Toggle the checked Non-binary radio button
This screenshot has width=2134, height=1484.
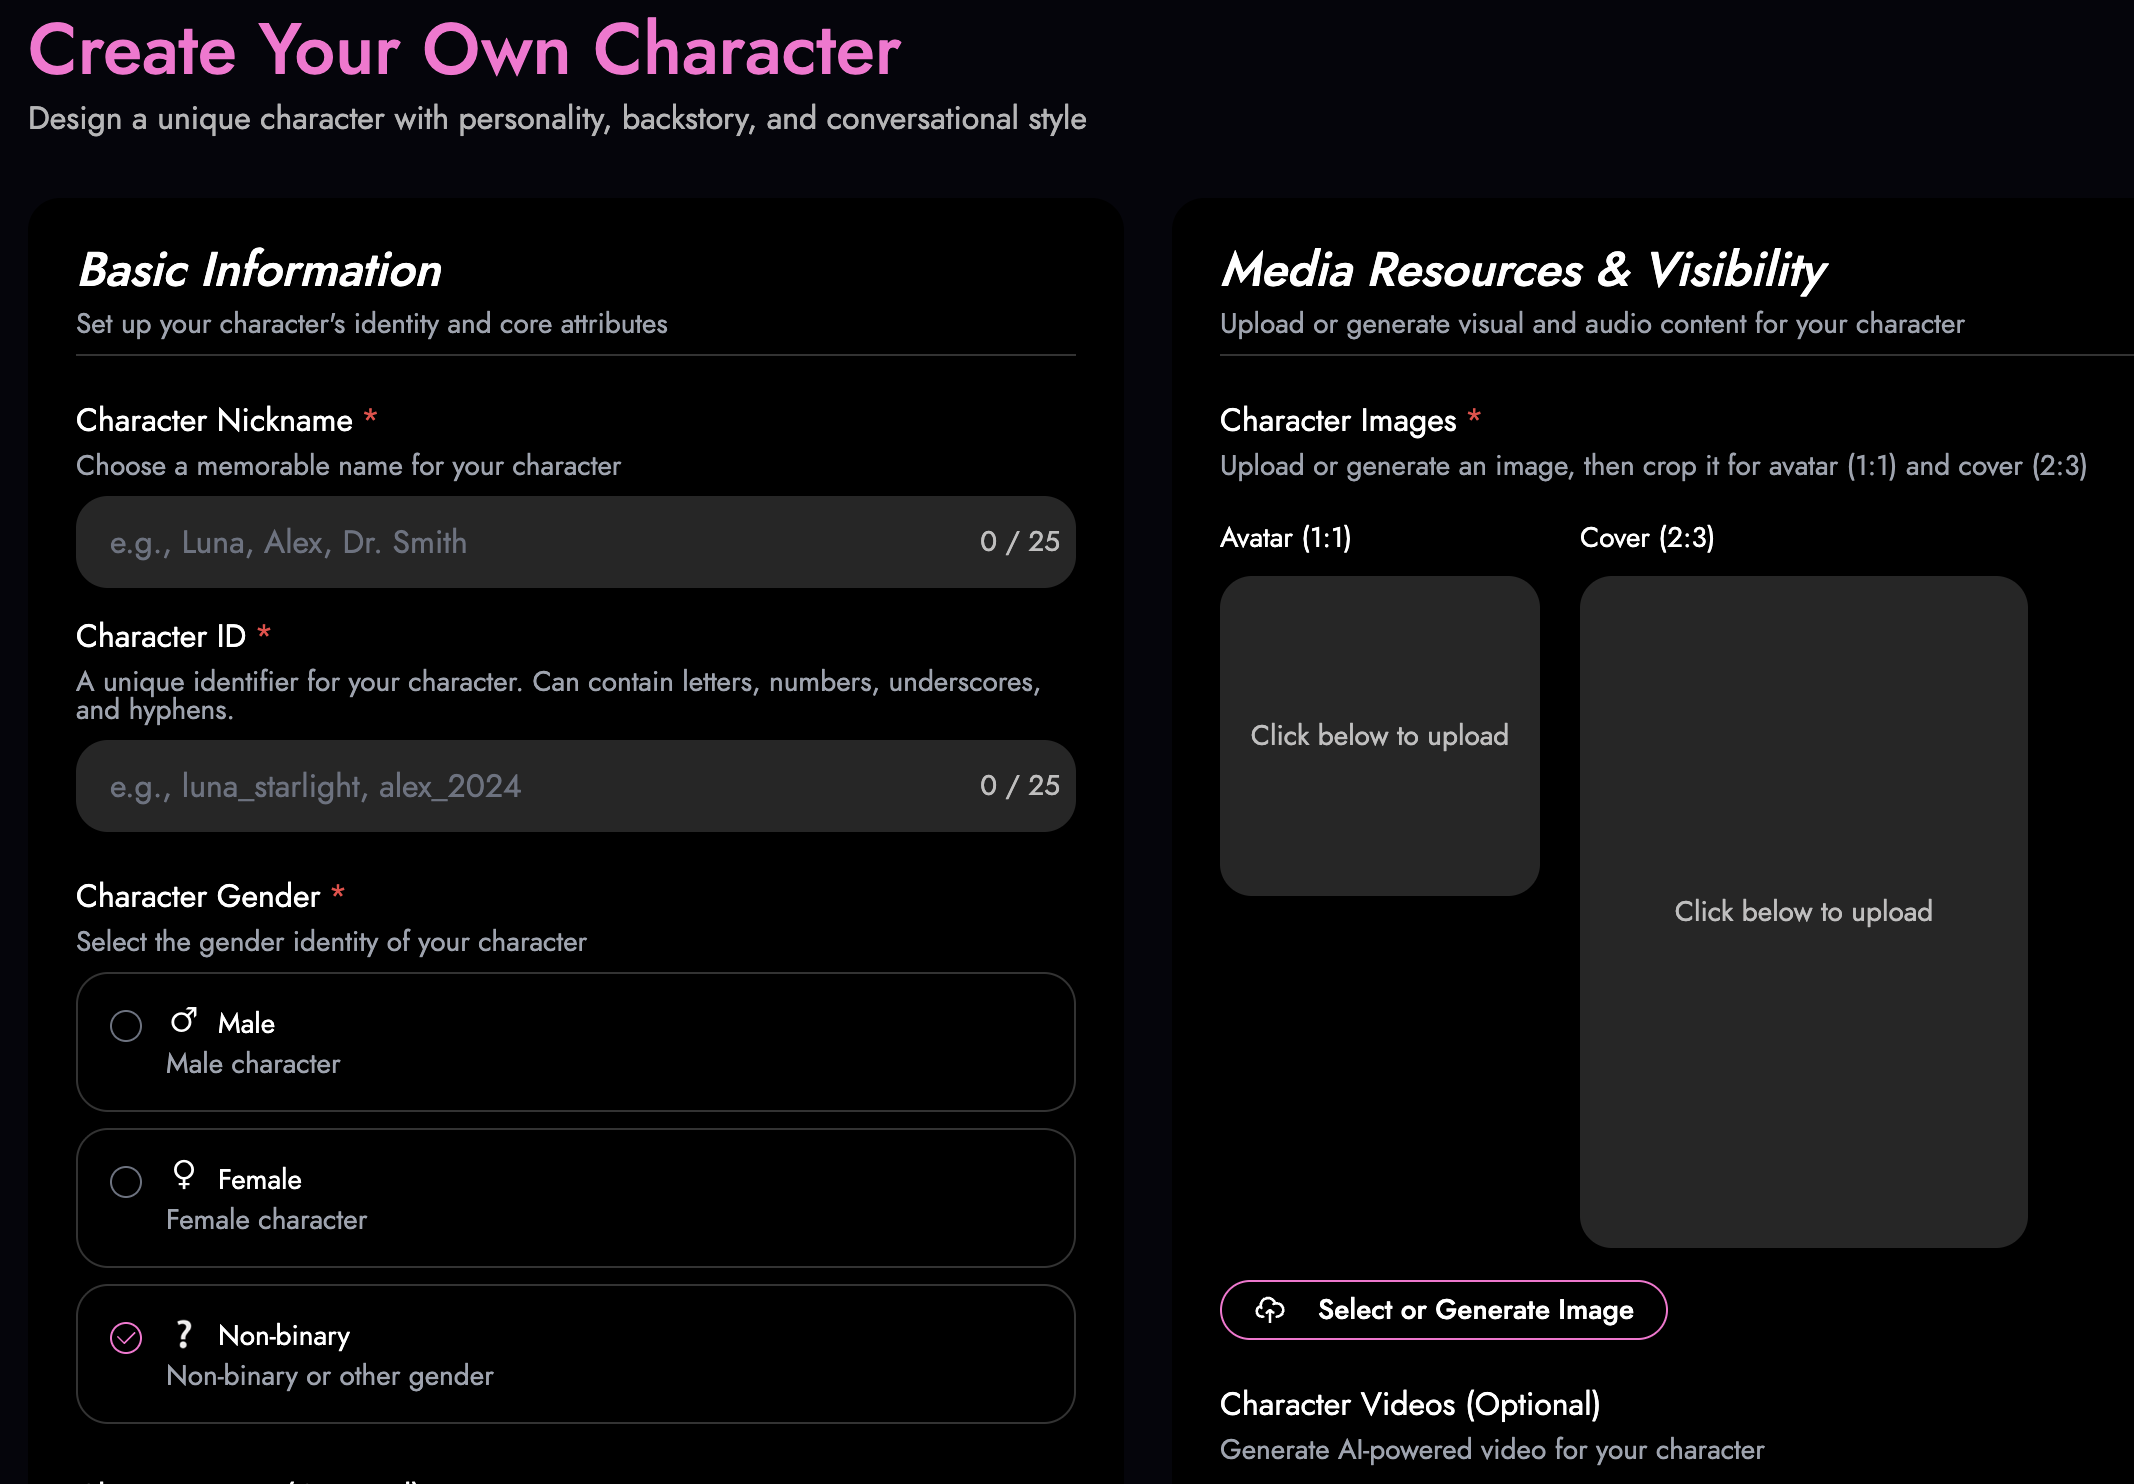126,1337
